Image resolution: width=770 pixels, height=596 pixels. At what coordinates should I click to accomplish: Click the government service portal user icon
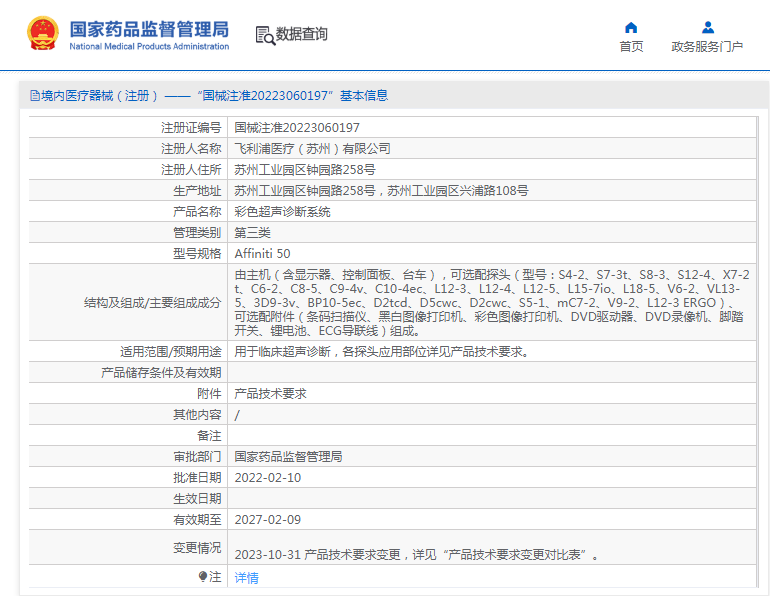[708, 27]
